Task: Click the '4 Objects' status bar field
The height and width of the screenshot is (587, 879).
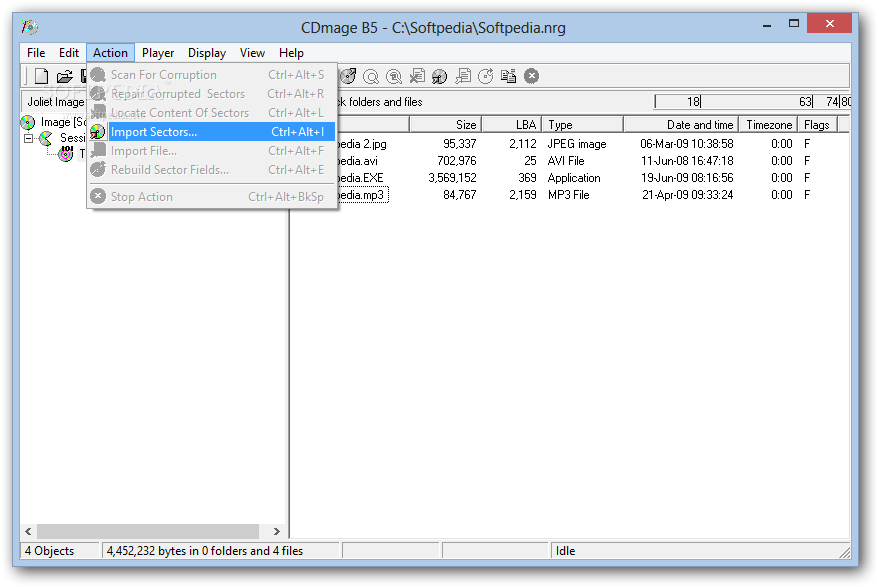Action: pos(59,551)
